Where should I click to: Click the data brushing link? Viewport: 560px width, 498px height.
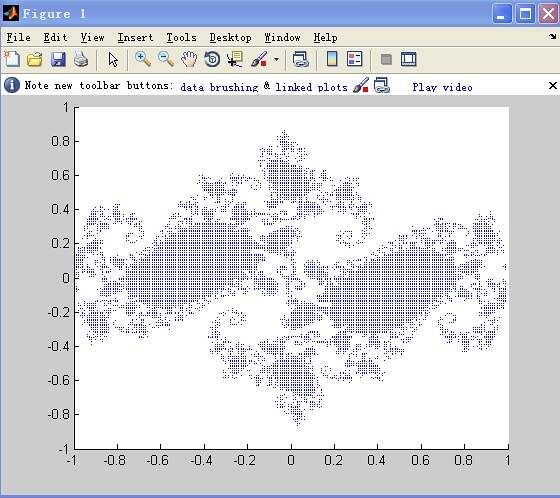tap(219, 87)
